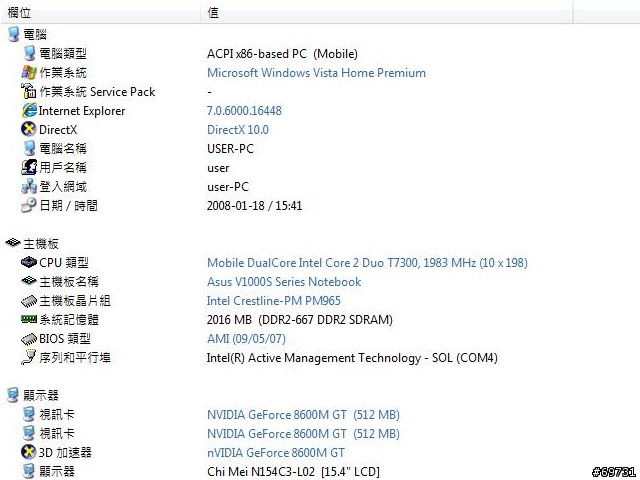Open the first NVIDIA GeForce 8600M GT (512 MB) link
This screenshot has width=640, height=480.
[303, 415]
